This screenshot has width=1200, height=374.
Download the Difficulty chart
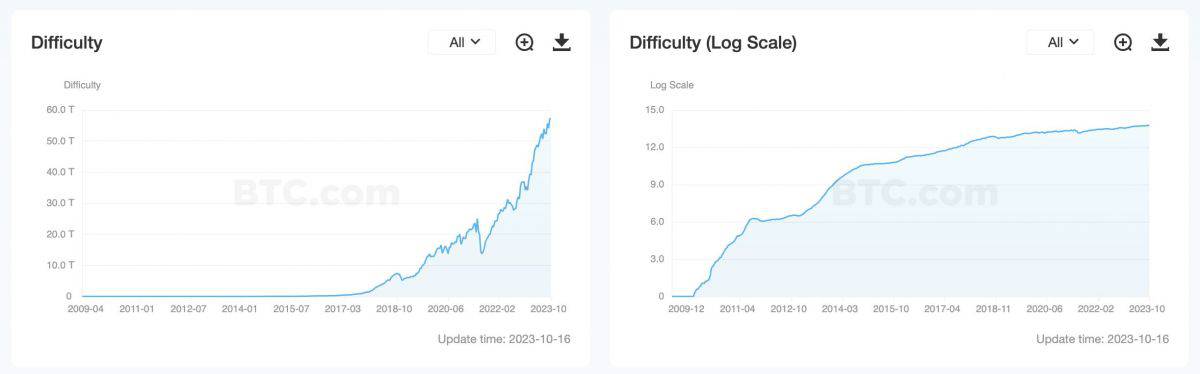point(562,42)
